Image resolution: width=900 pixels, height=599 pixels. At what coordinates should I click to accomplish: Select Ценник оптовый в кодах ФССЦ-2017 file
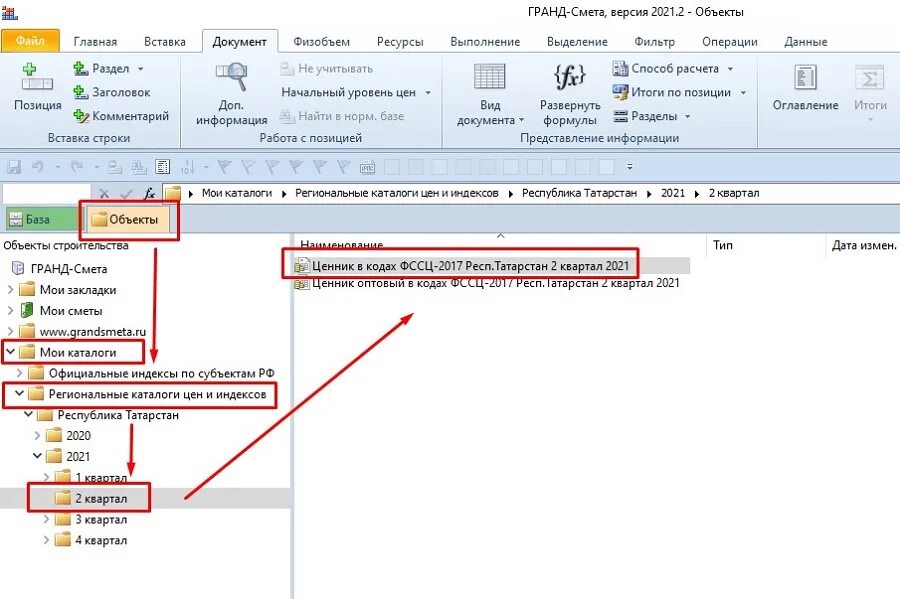[487, 283]
